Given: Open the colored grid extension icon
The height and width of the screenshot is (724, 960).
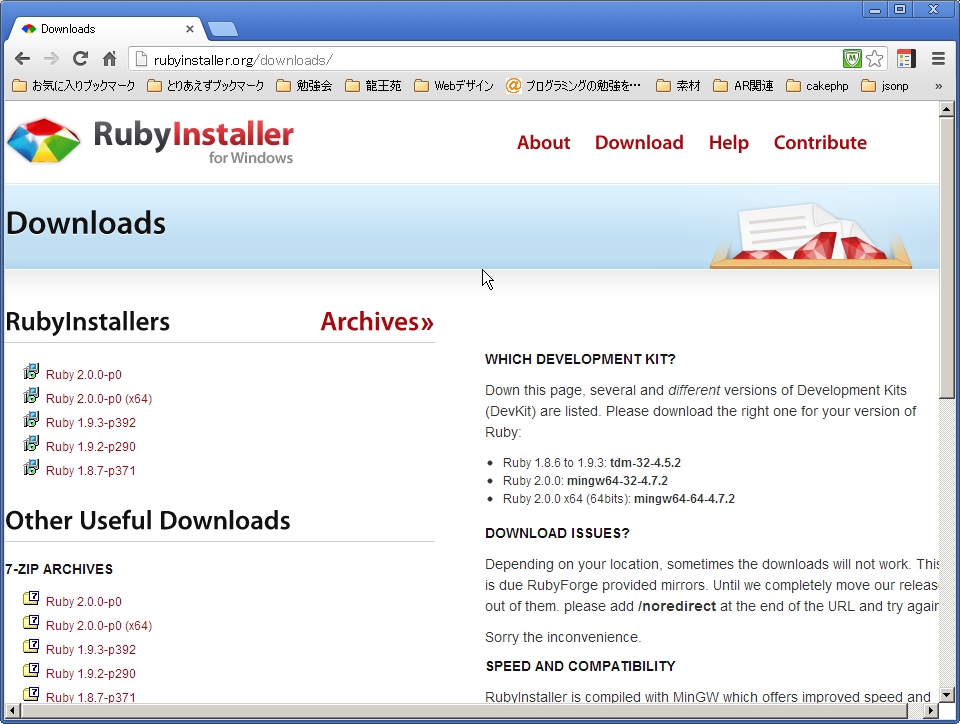Looking at the screenshot, I should click(x=906, y=59).
